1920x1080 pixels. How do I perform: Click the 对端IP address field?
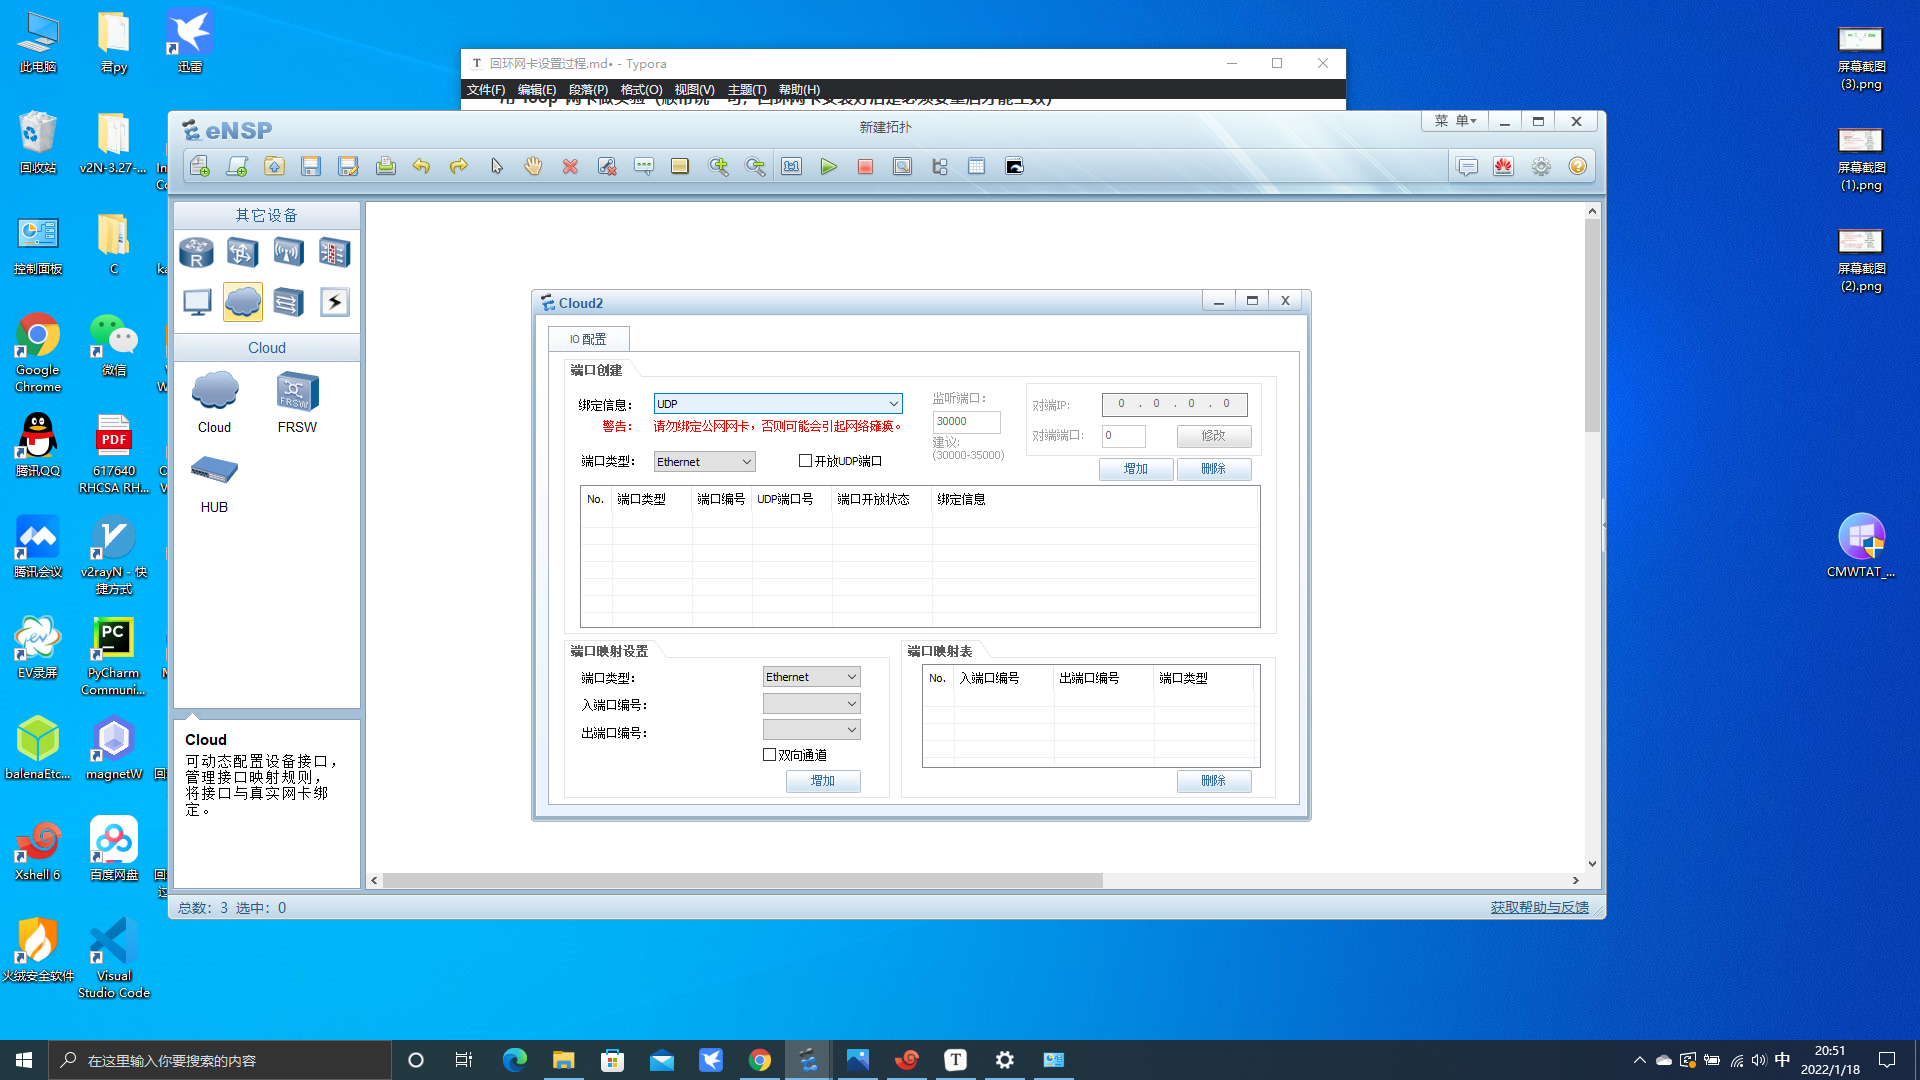(1174, 404)
